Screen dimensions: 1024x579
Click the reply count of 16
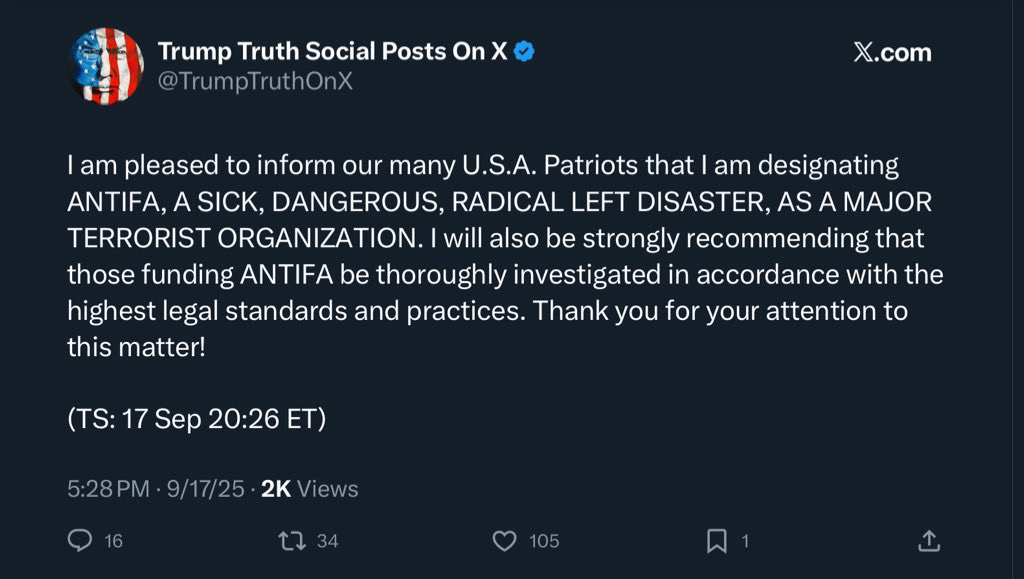point(113,541)
